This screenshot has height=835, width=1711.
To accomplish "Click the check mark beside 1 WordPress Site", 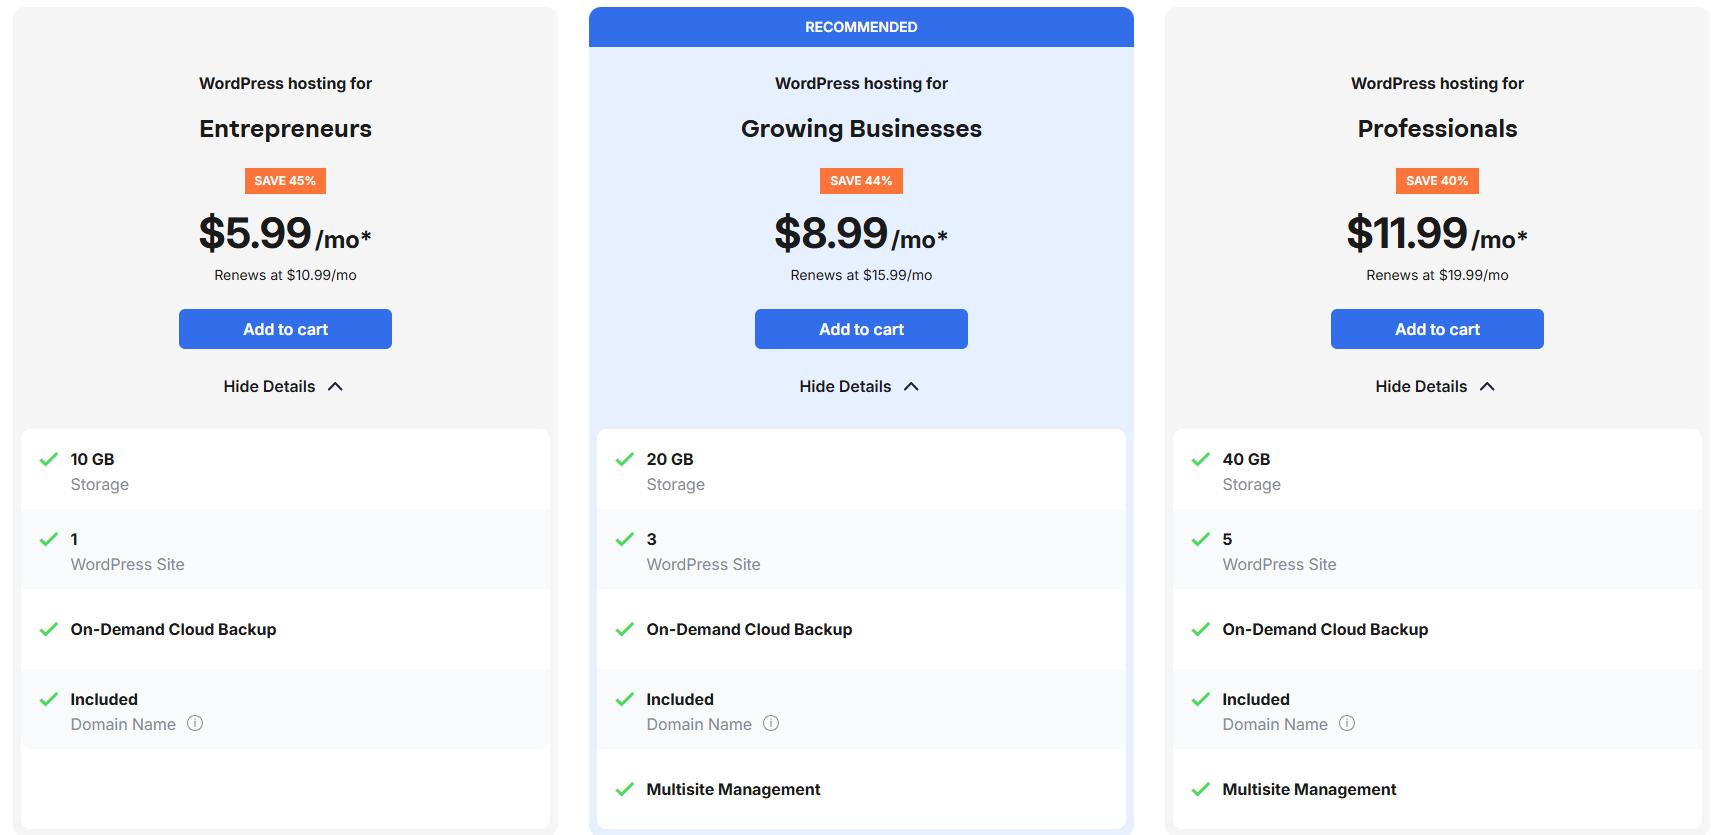I will (x=49, y=539).
